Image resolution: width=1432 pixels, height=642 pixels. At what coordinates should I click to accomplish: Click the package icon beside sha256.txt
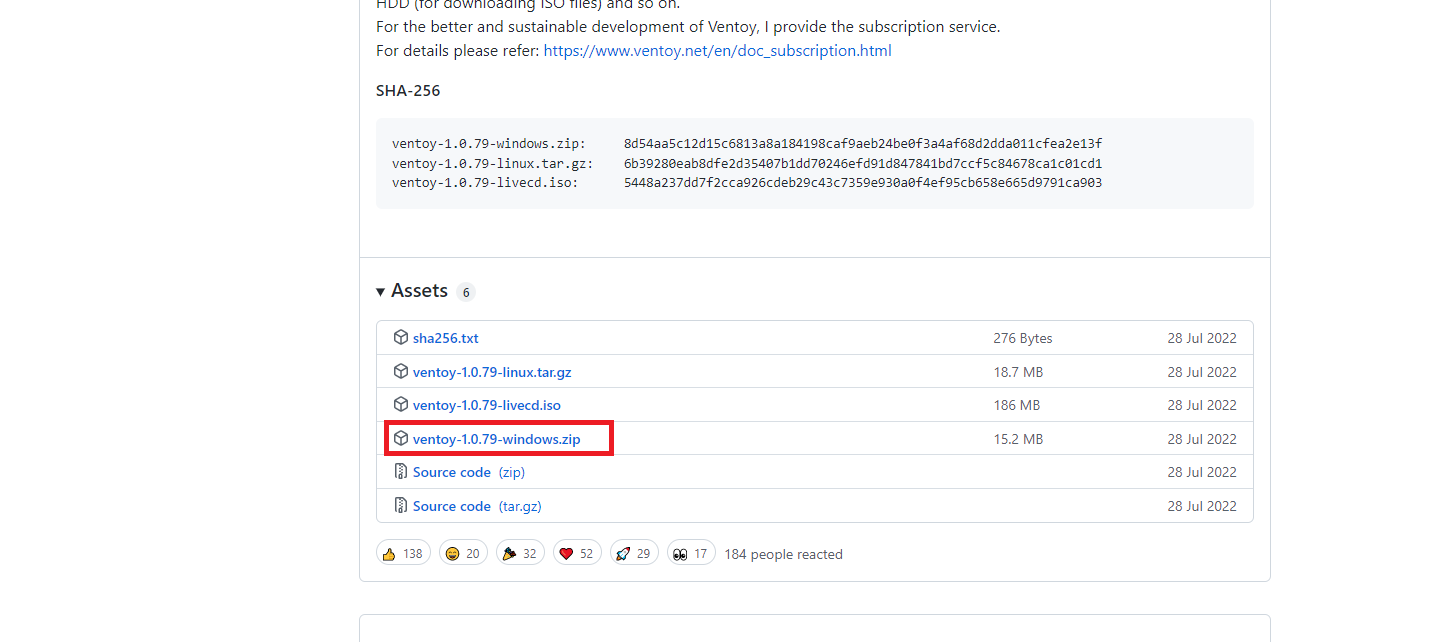401,338
